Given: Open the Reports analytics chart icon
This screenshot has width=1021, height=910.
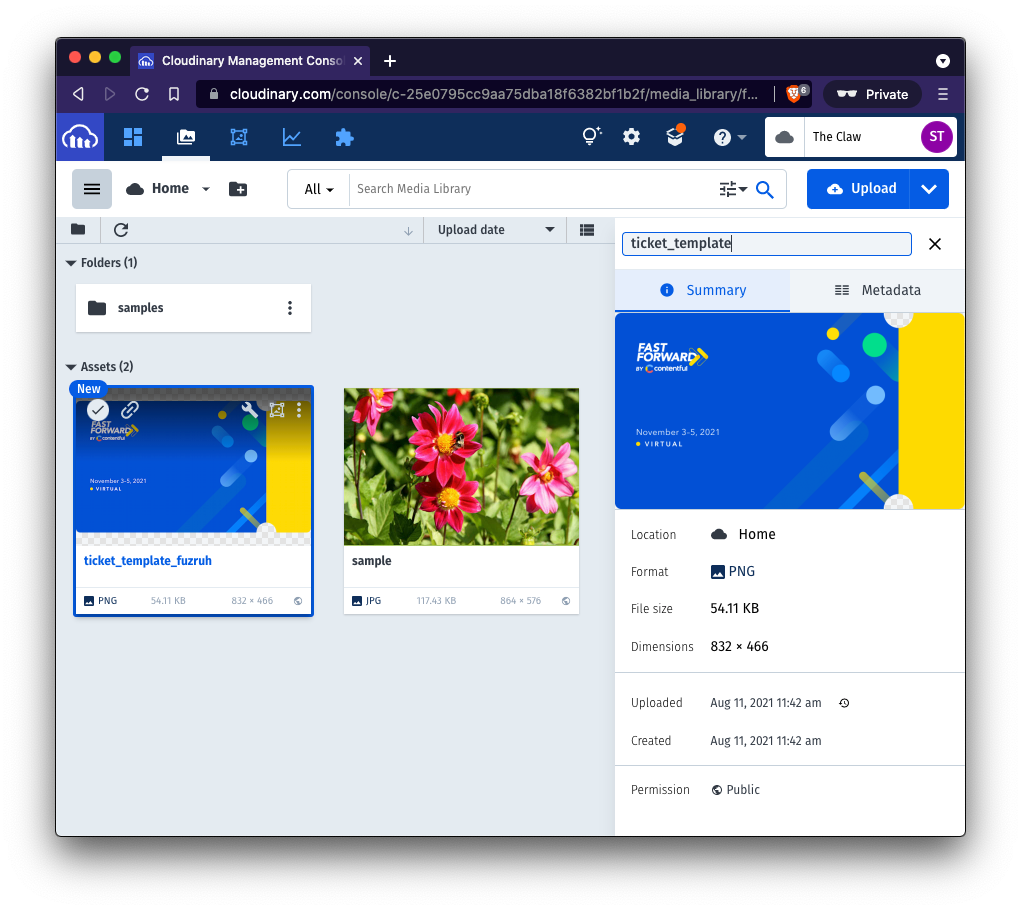Looking at the screenshot, I should point(291,137).
